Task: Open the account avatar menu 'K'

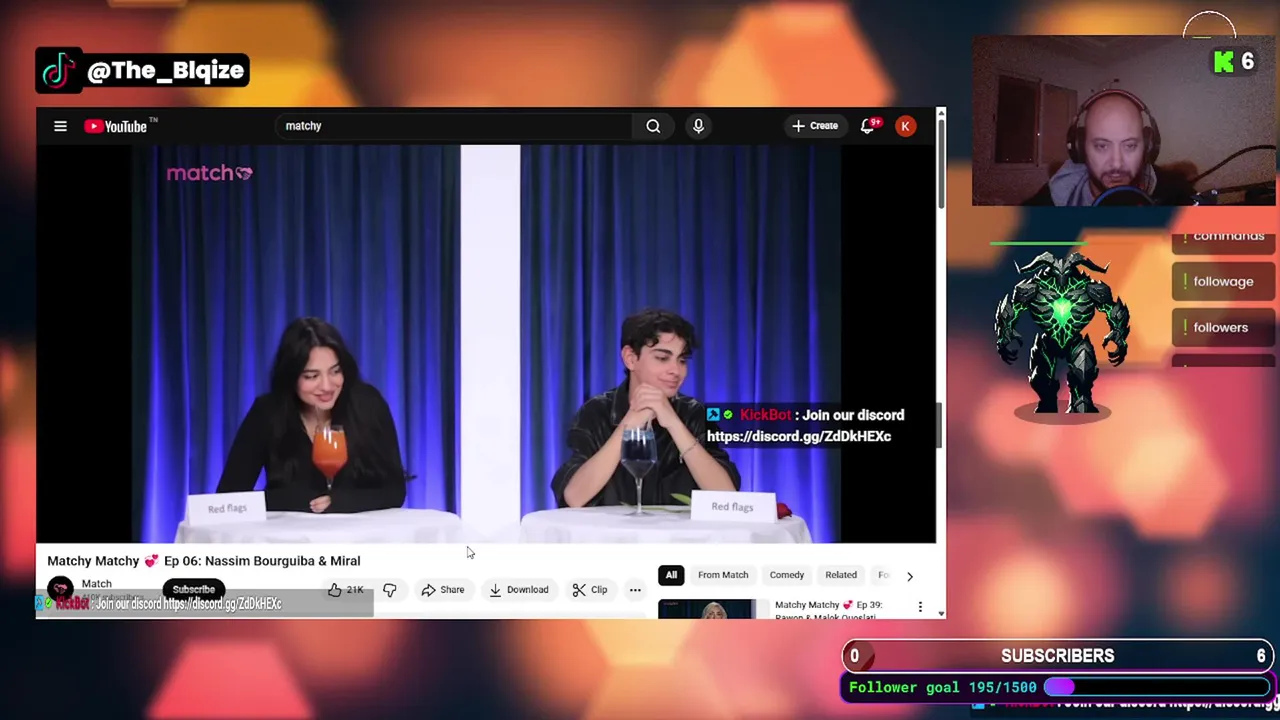Action: pos(905,126)
